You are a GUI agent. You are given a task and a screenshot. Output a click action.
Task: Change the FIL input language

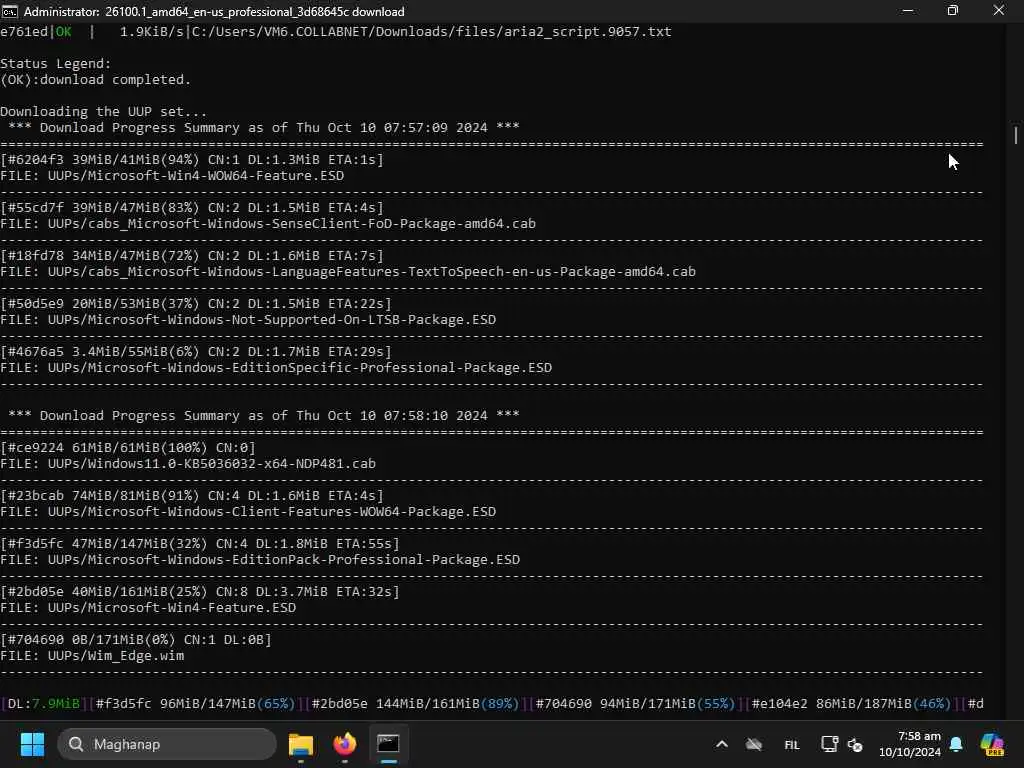point(792,744)
